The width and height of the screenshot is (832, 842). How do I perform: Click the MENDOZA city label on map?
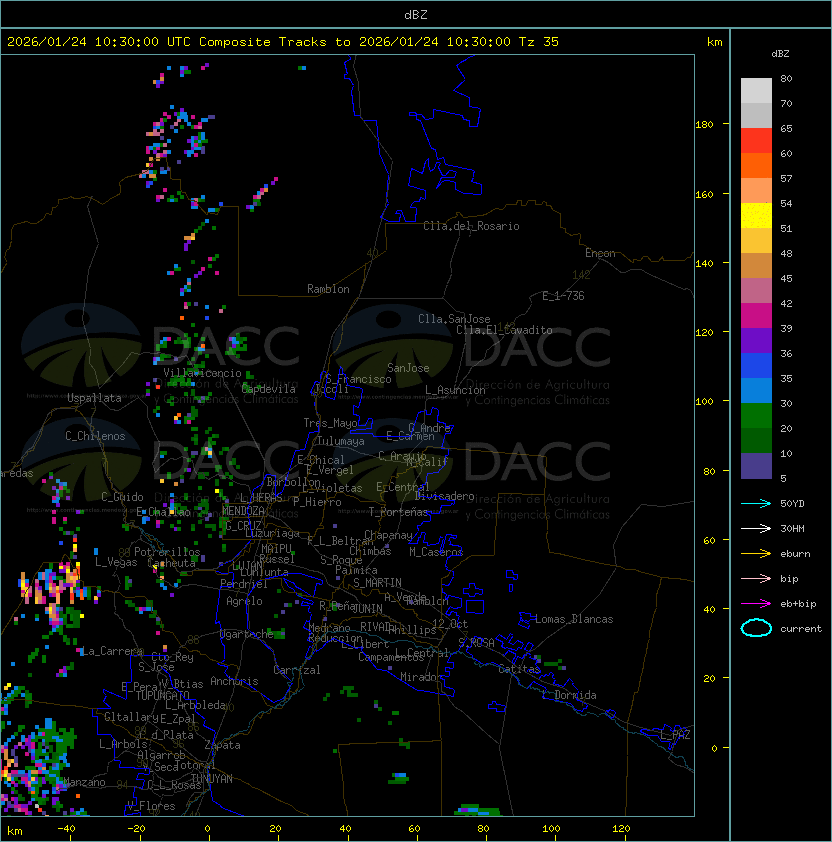click(x=244, y=511)
